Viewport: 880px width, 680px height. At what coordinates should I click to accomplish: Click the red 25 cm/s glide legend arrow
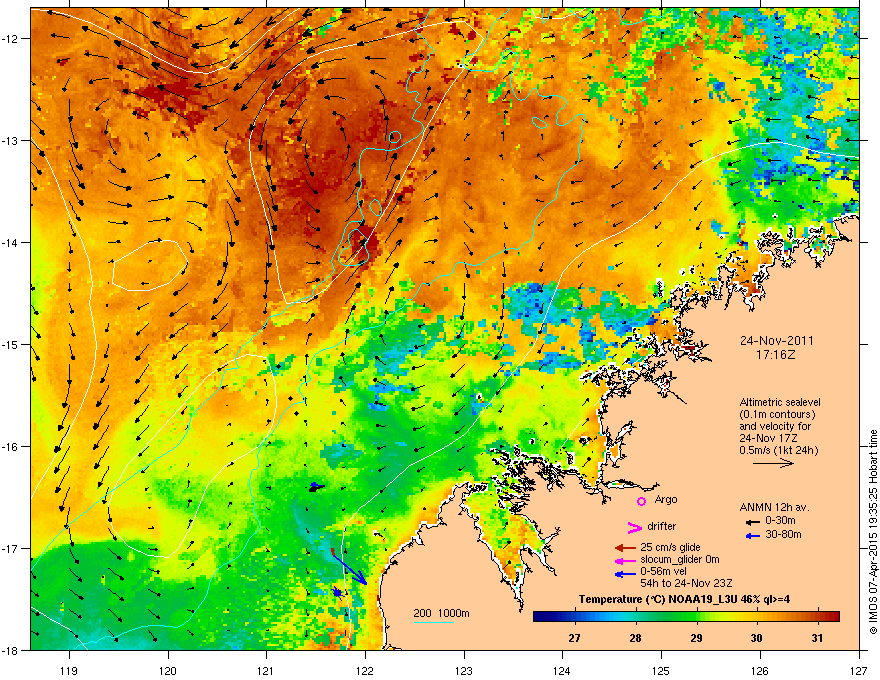[x=625, y=548]
